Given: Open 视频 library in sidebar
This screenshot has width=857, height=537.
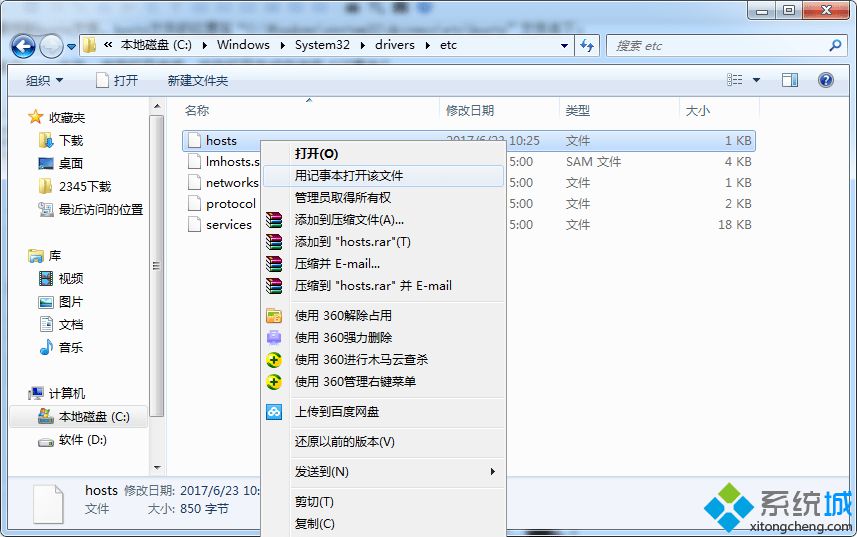Looking at the screenshot, I should (71, 279).
